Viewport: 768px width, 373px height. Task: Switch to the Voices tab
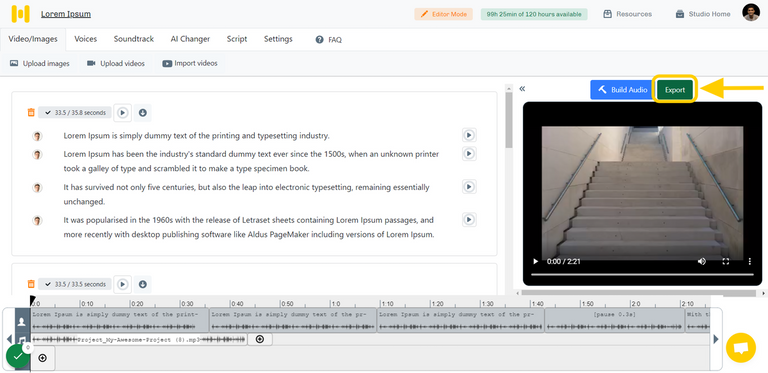[x=86, y=39]
